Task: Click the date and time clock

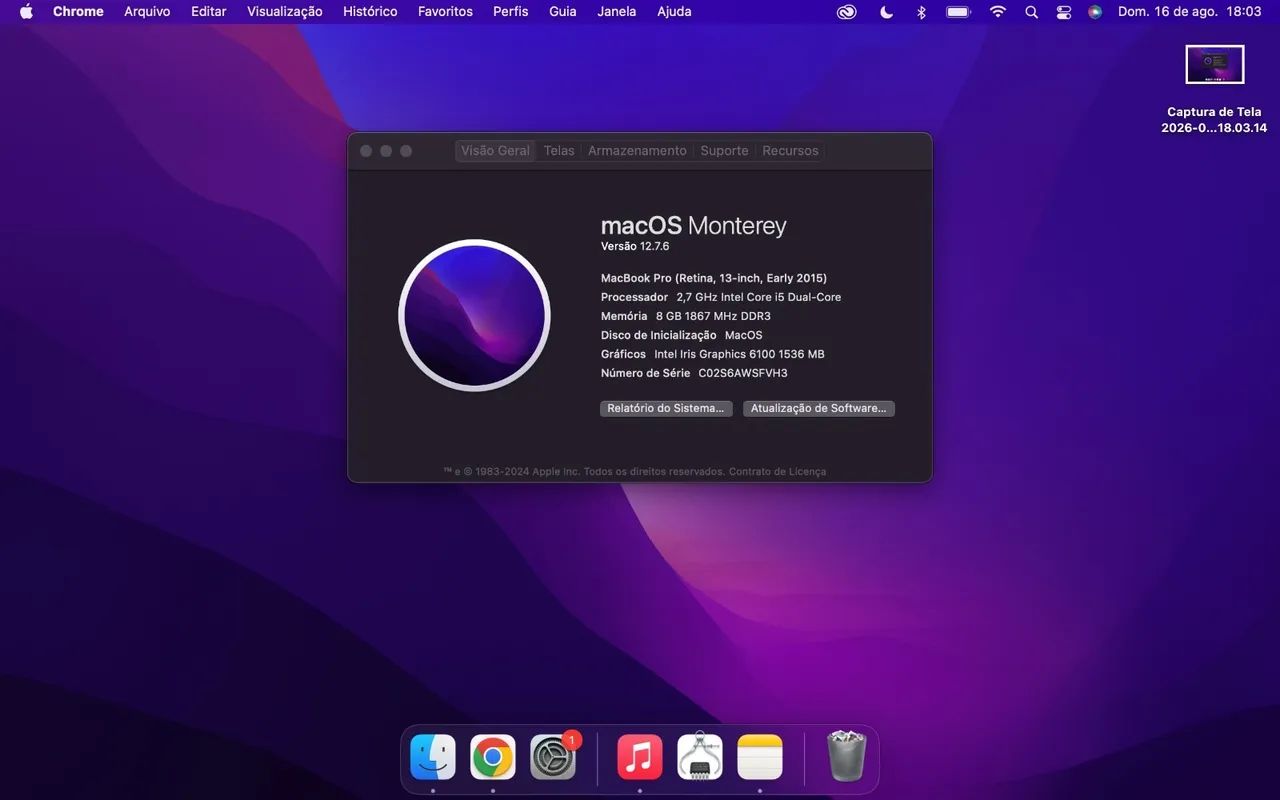Action: (1190, 12)
